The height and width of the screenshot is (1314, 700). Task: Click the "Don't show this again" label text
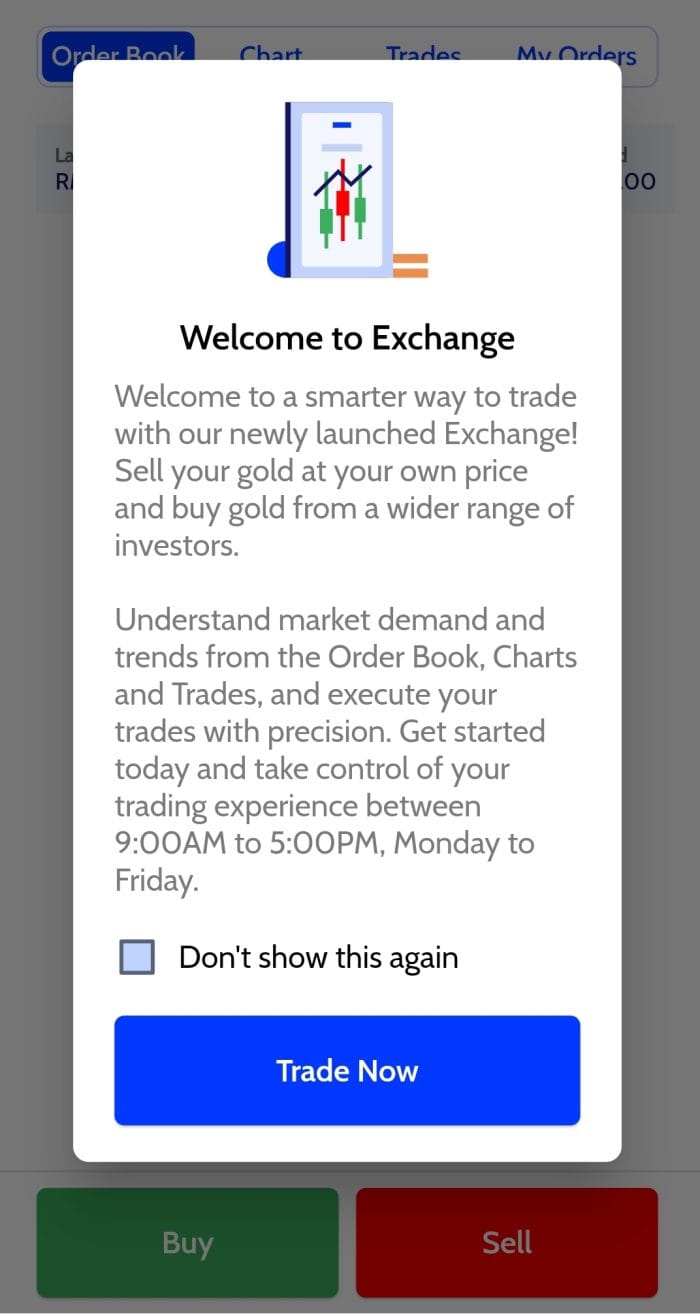click(318, 957)
